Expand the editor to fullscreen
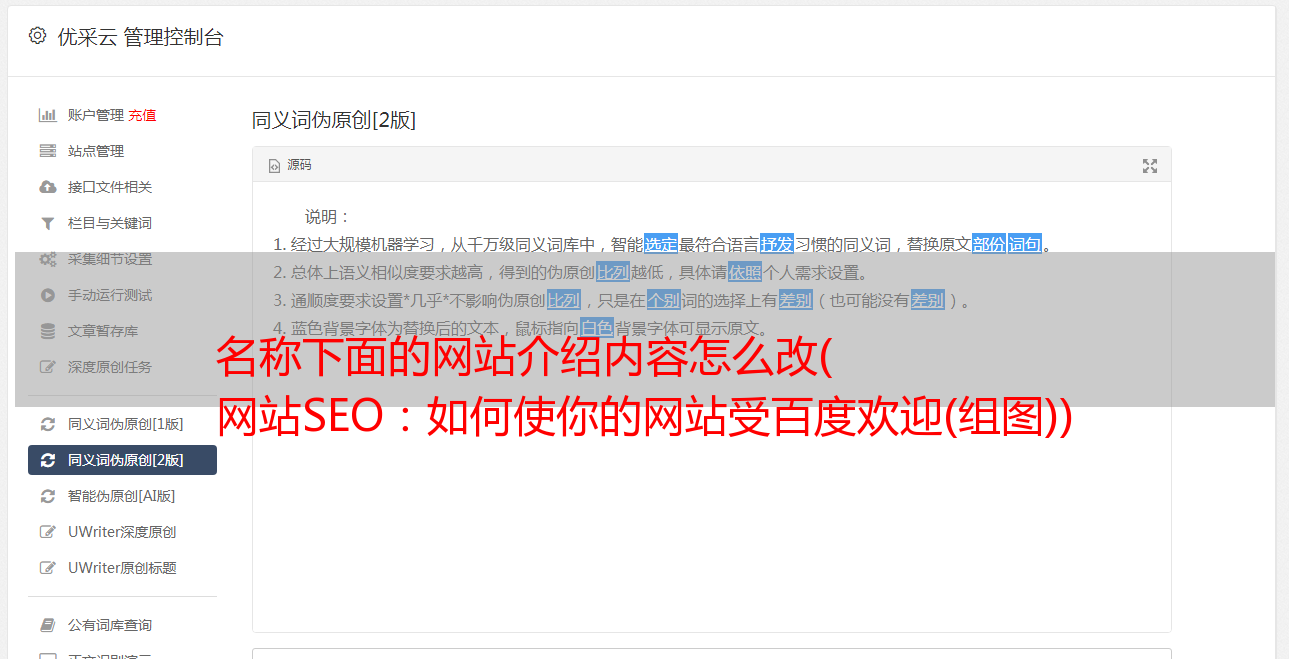1289x659 pixels. click(1150, 166)
